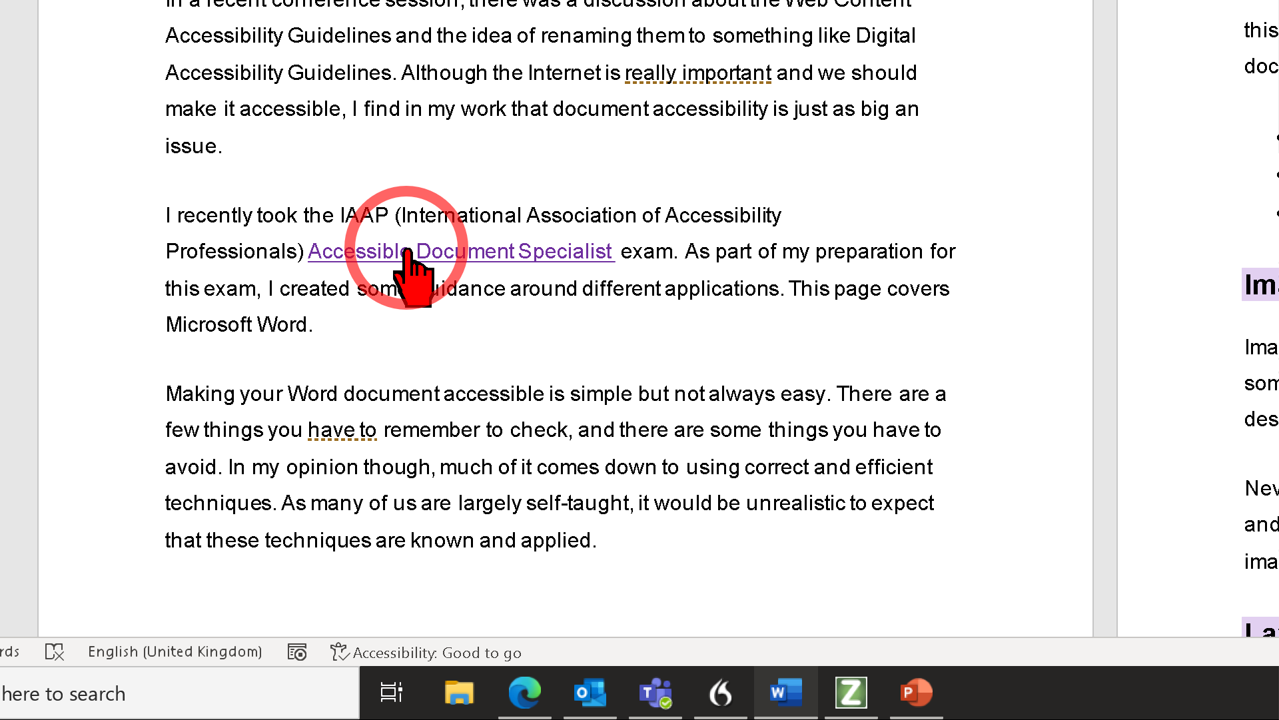
Task: Open the Accessibility: Good to go checker
Action: tap(427, 653)
